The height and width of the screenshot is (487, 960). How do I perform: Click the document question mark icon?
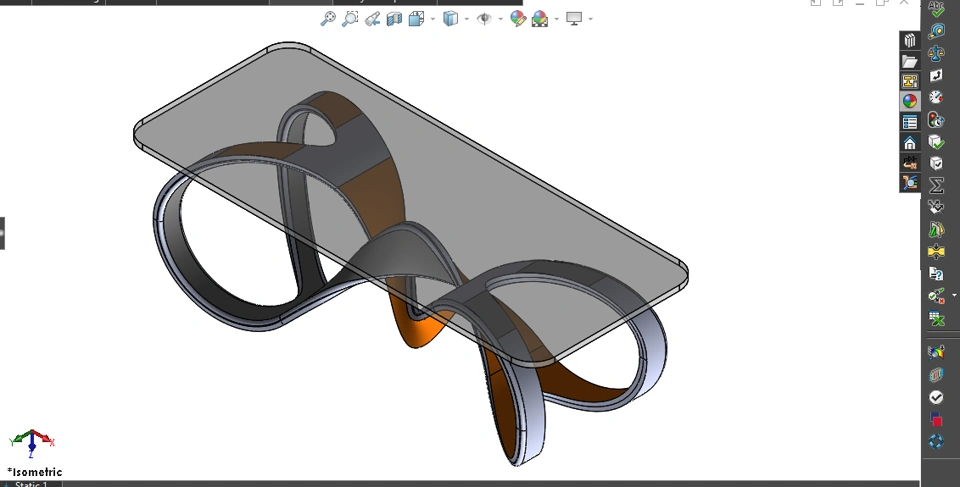coord(936,273)
